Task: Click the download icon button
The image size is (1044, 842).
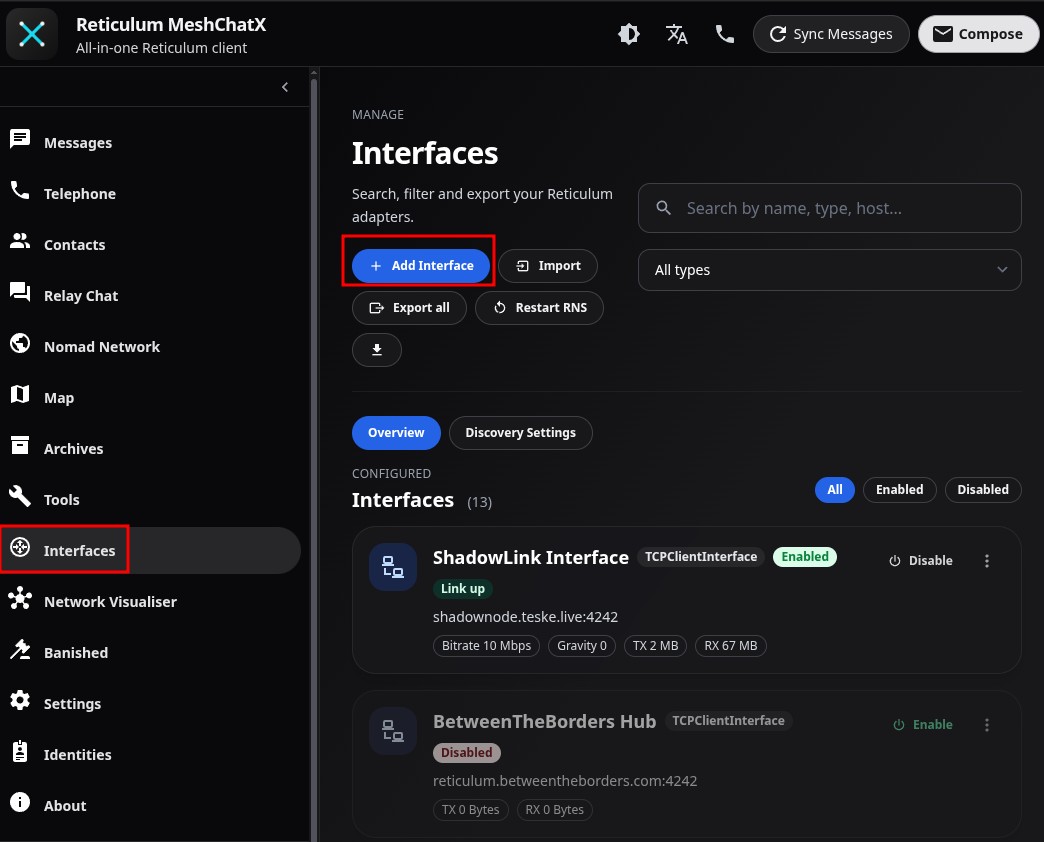Action: (377, 349)
